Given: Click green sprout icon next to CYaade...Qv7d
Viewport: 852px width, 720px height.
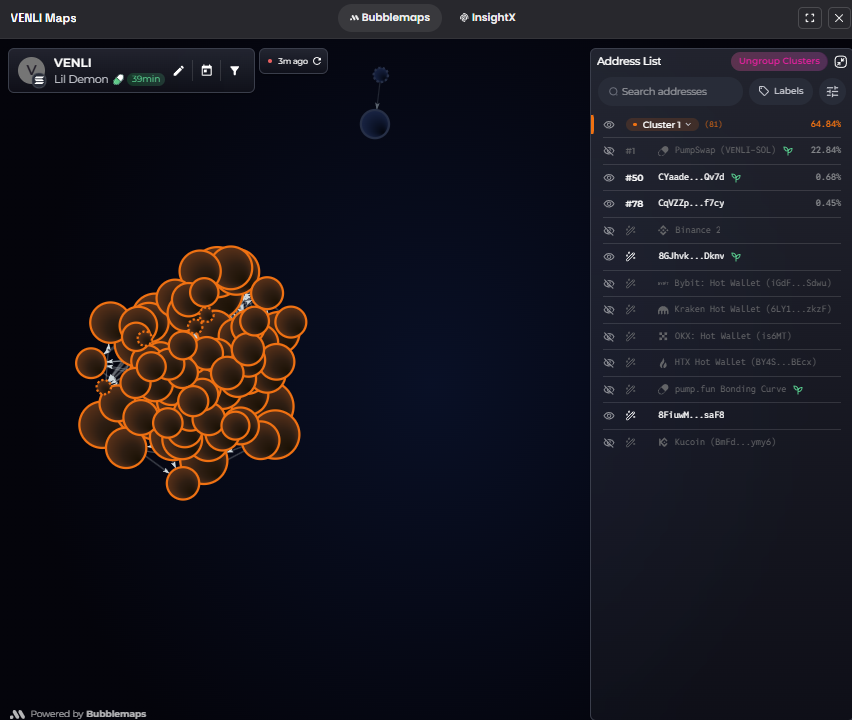Looking at the screenshot, I should pos(736,178).
